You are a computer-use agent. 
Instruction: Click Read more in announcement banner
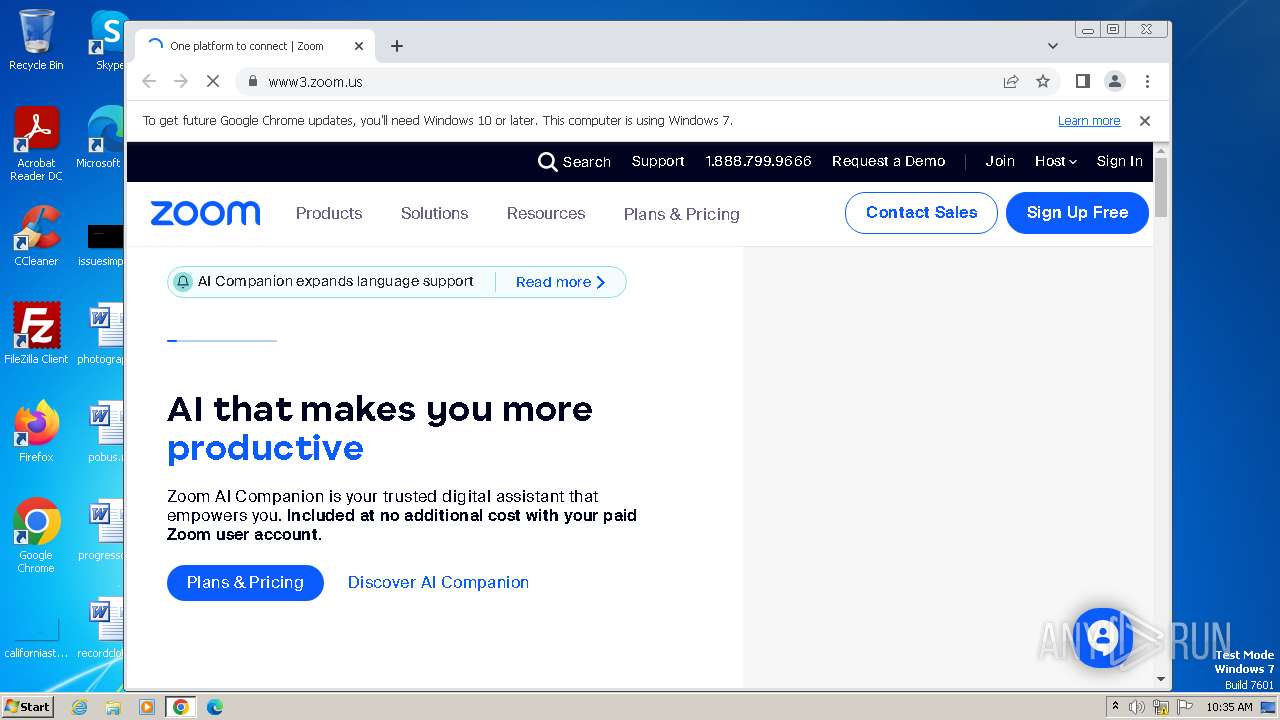[x=561, y=283]
